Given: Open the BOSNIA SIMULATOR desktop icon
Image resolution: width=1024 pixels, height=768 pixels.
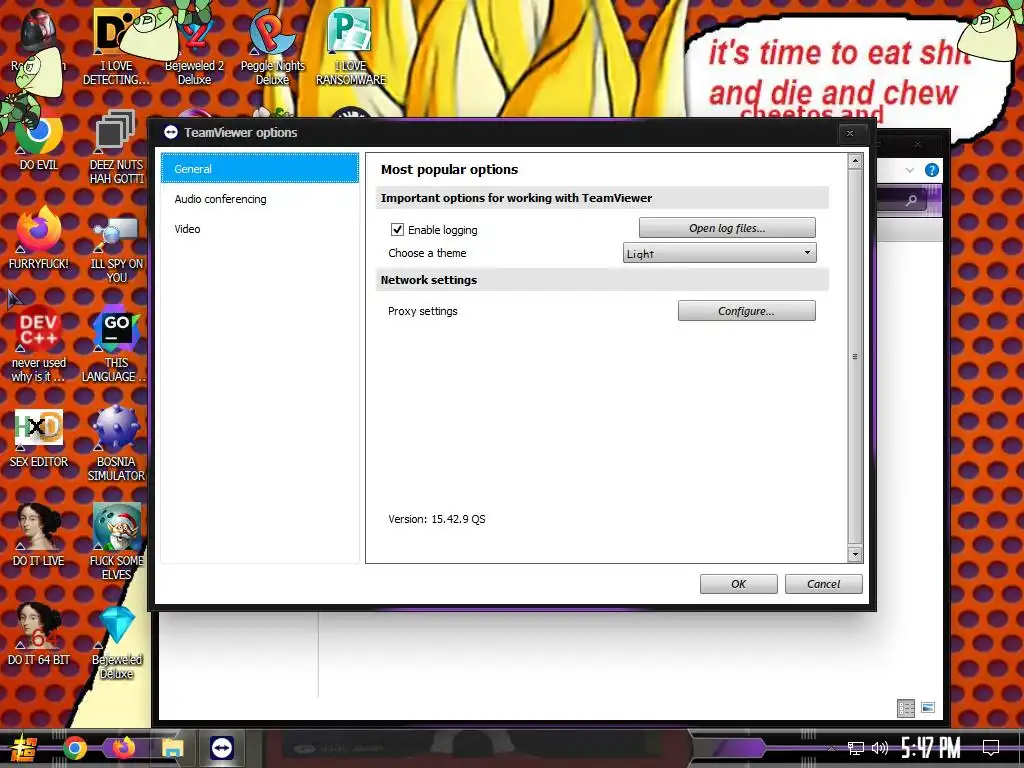Looking at the screenshot, I should 116,444.
